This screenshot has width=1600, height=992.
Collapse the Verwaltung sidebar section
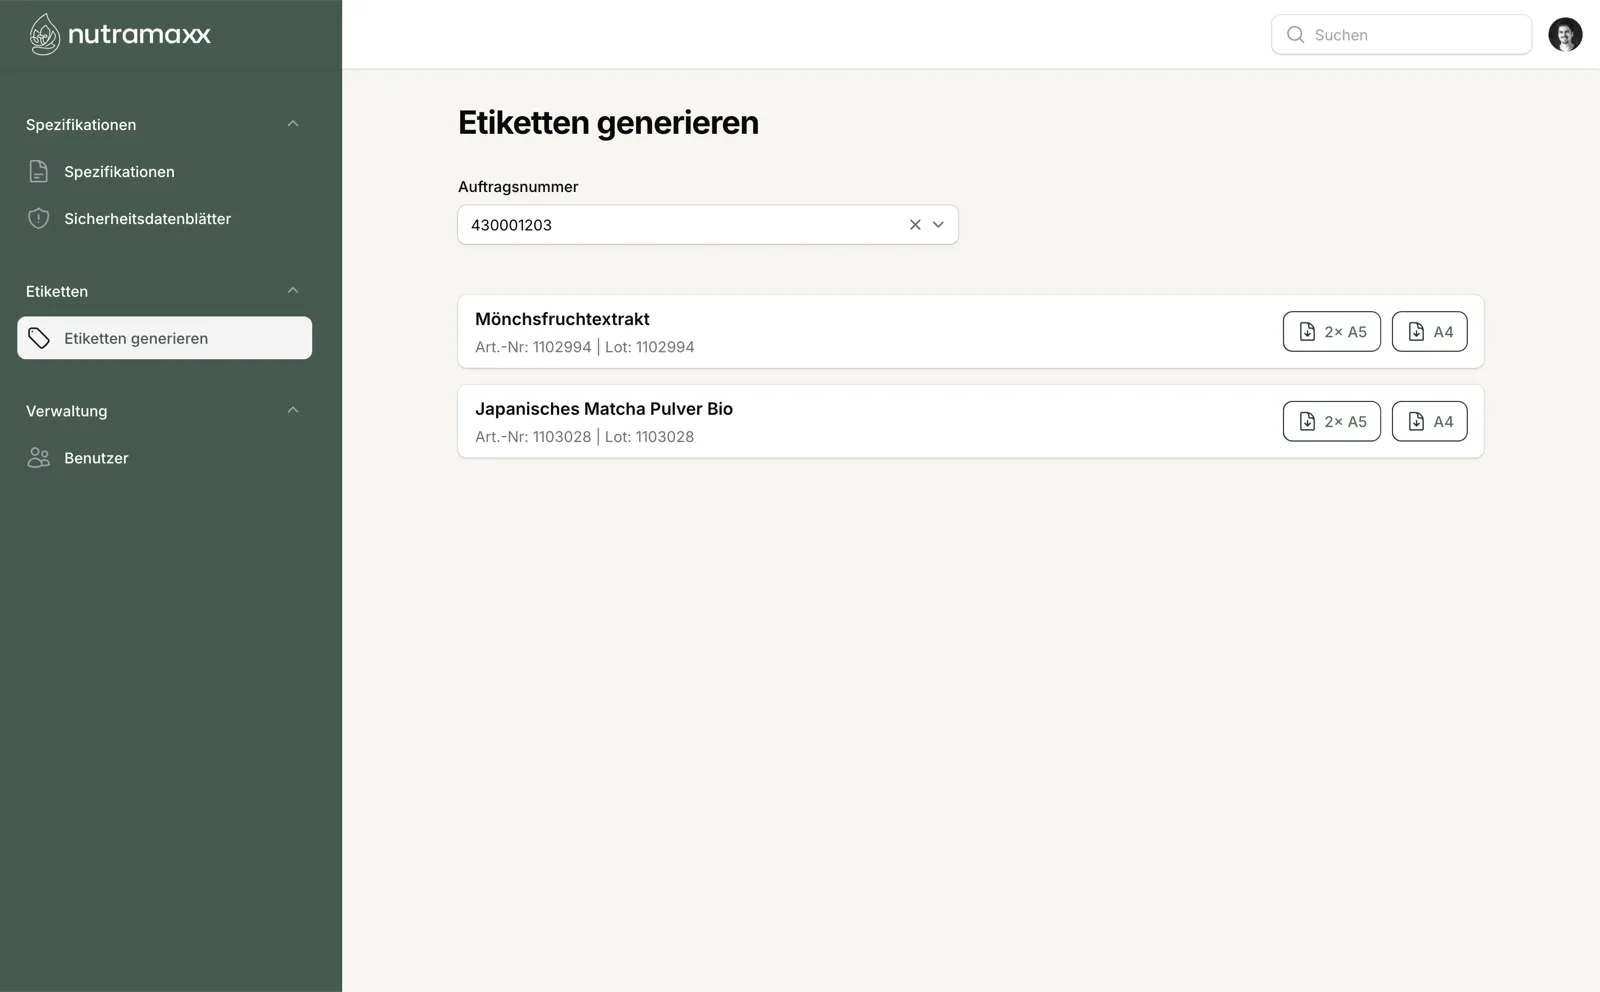click(293, 410)
